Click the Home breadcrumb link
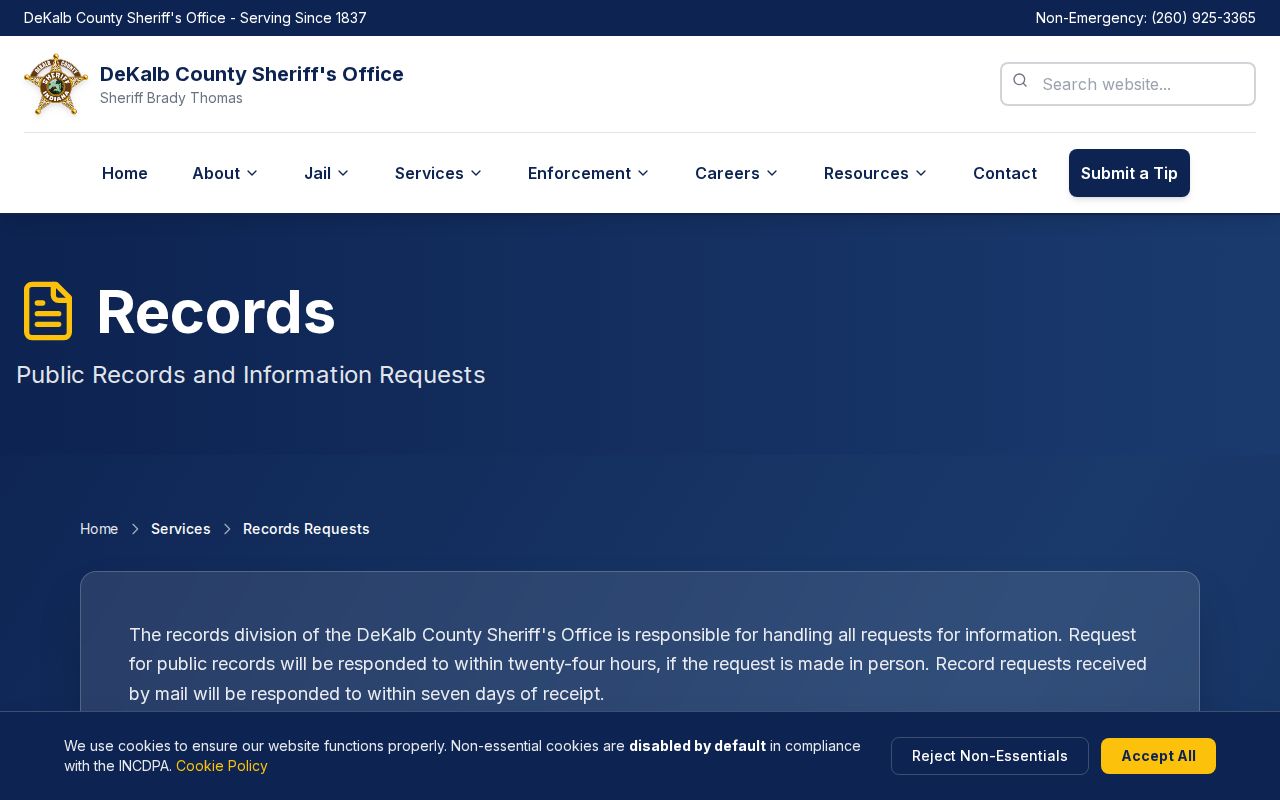The height and width of the screenshot is (800, 1280). point(99,529)
